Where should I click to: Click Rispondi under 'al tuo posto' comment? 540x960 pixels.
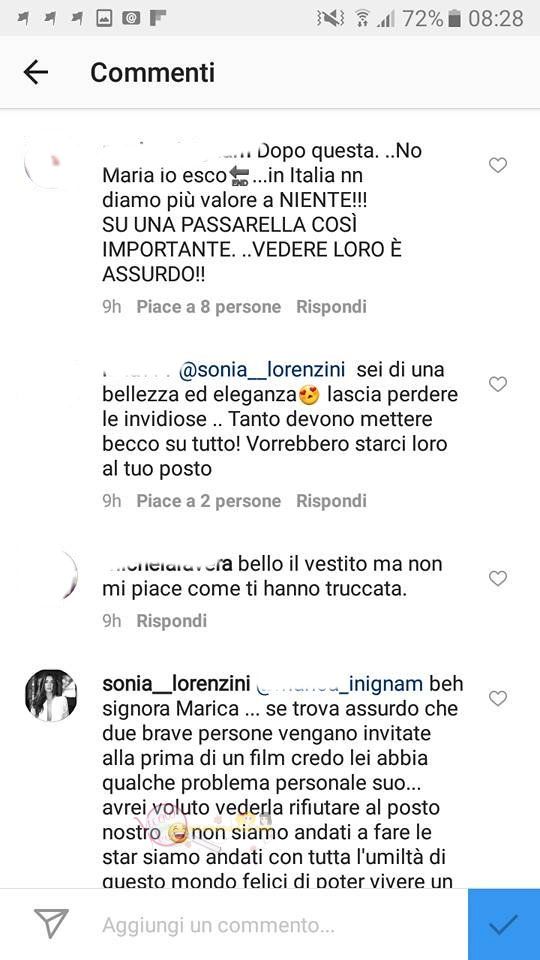click(x=331, y=501)
